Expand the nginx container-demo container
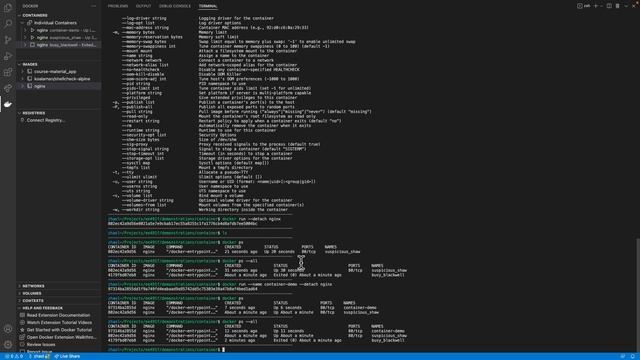The width and height of the screenshot is (640, 360). pos(25,30)
